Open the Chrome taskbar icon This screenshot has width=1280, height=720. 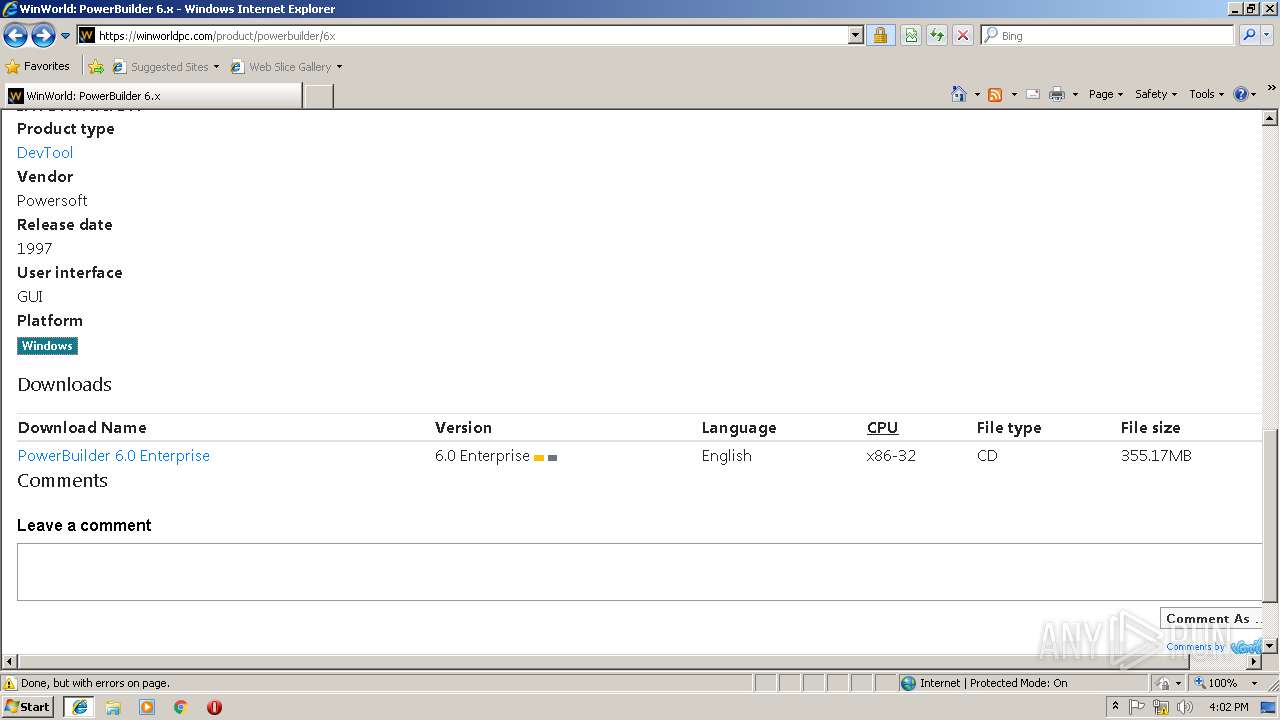coord(180,707)
